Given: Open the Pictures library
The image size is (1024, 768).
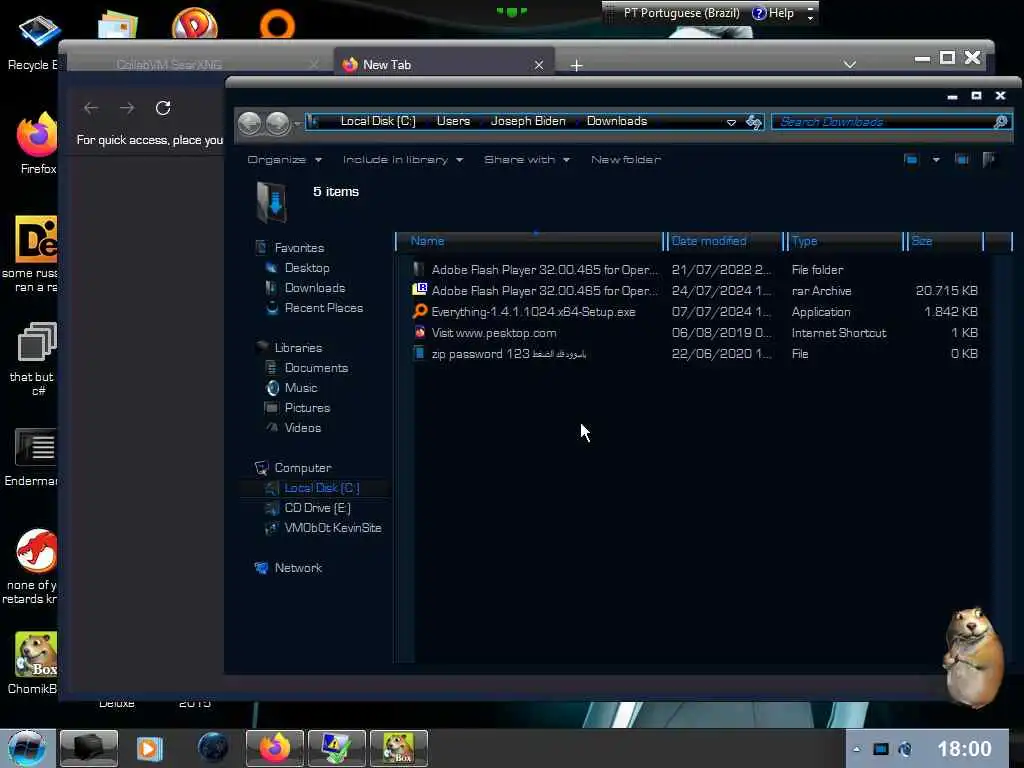Looking at the screenshot, I should (307, 408).
